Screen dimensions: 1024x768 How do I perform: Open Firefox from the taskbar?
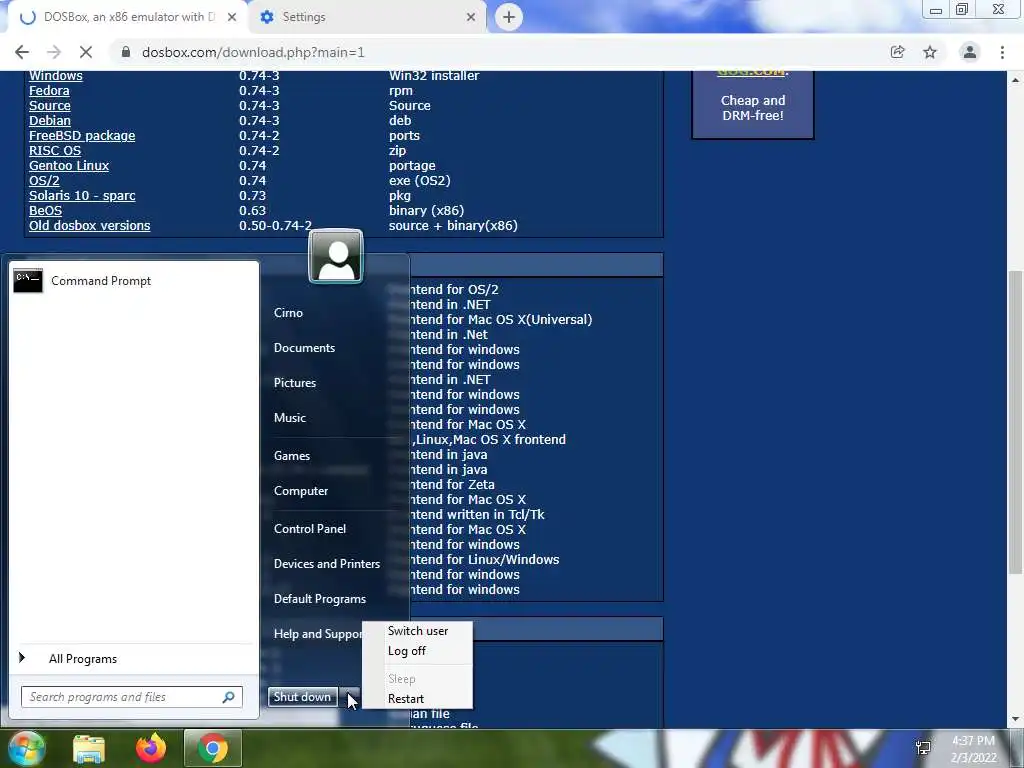tap(151, 748)
